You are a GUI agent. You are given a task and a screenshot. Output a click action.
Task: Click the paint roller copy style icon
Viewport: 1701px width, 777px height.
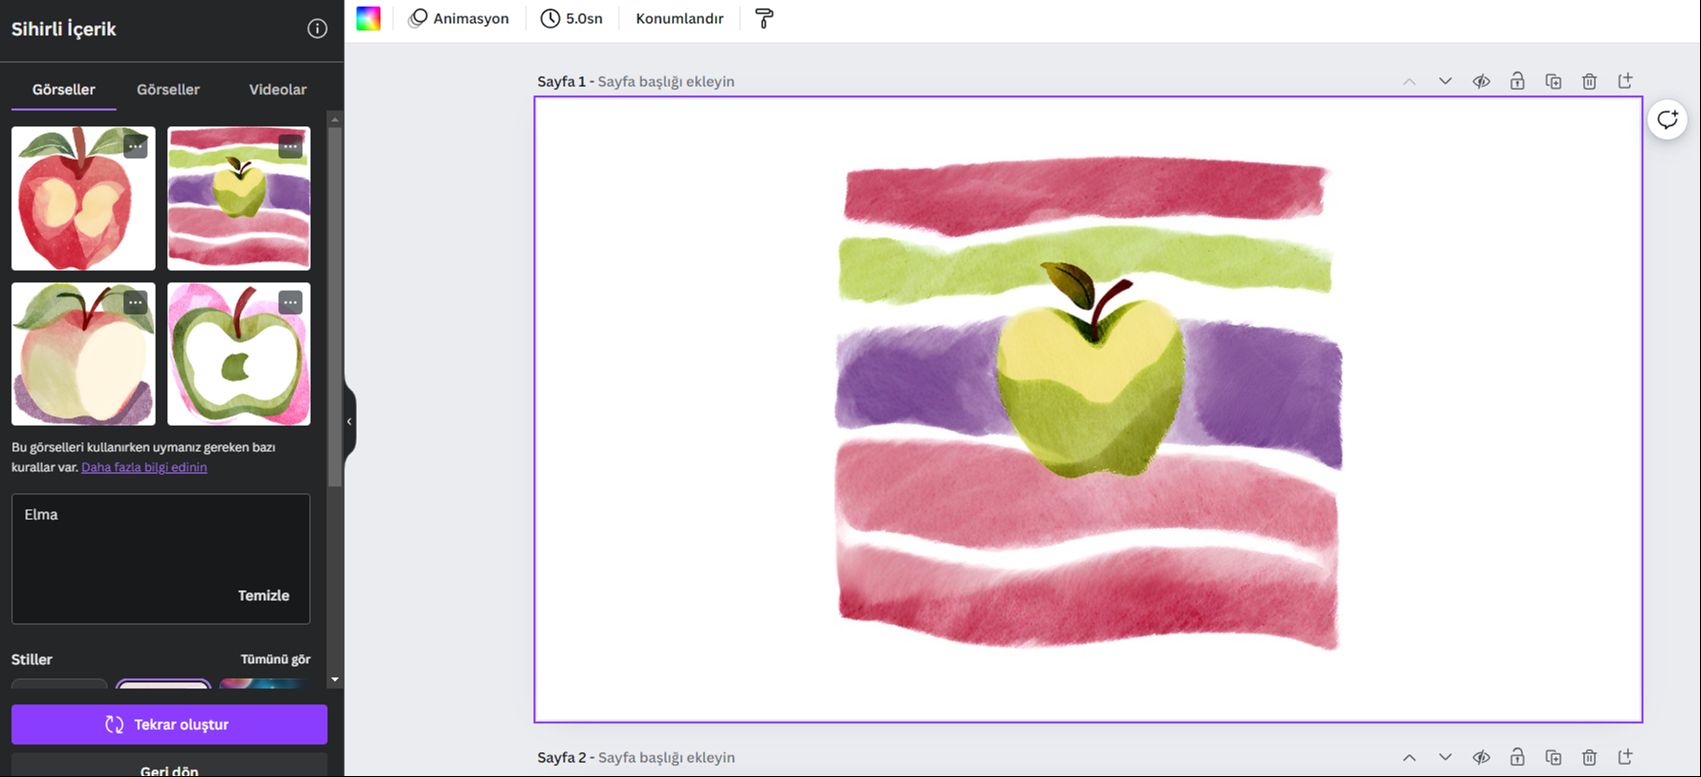click(x=764, y=18)
